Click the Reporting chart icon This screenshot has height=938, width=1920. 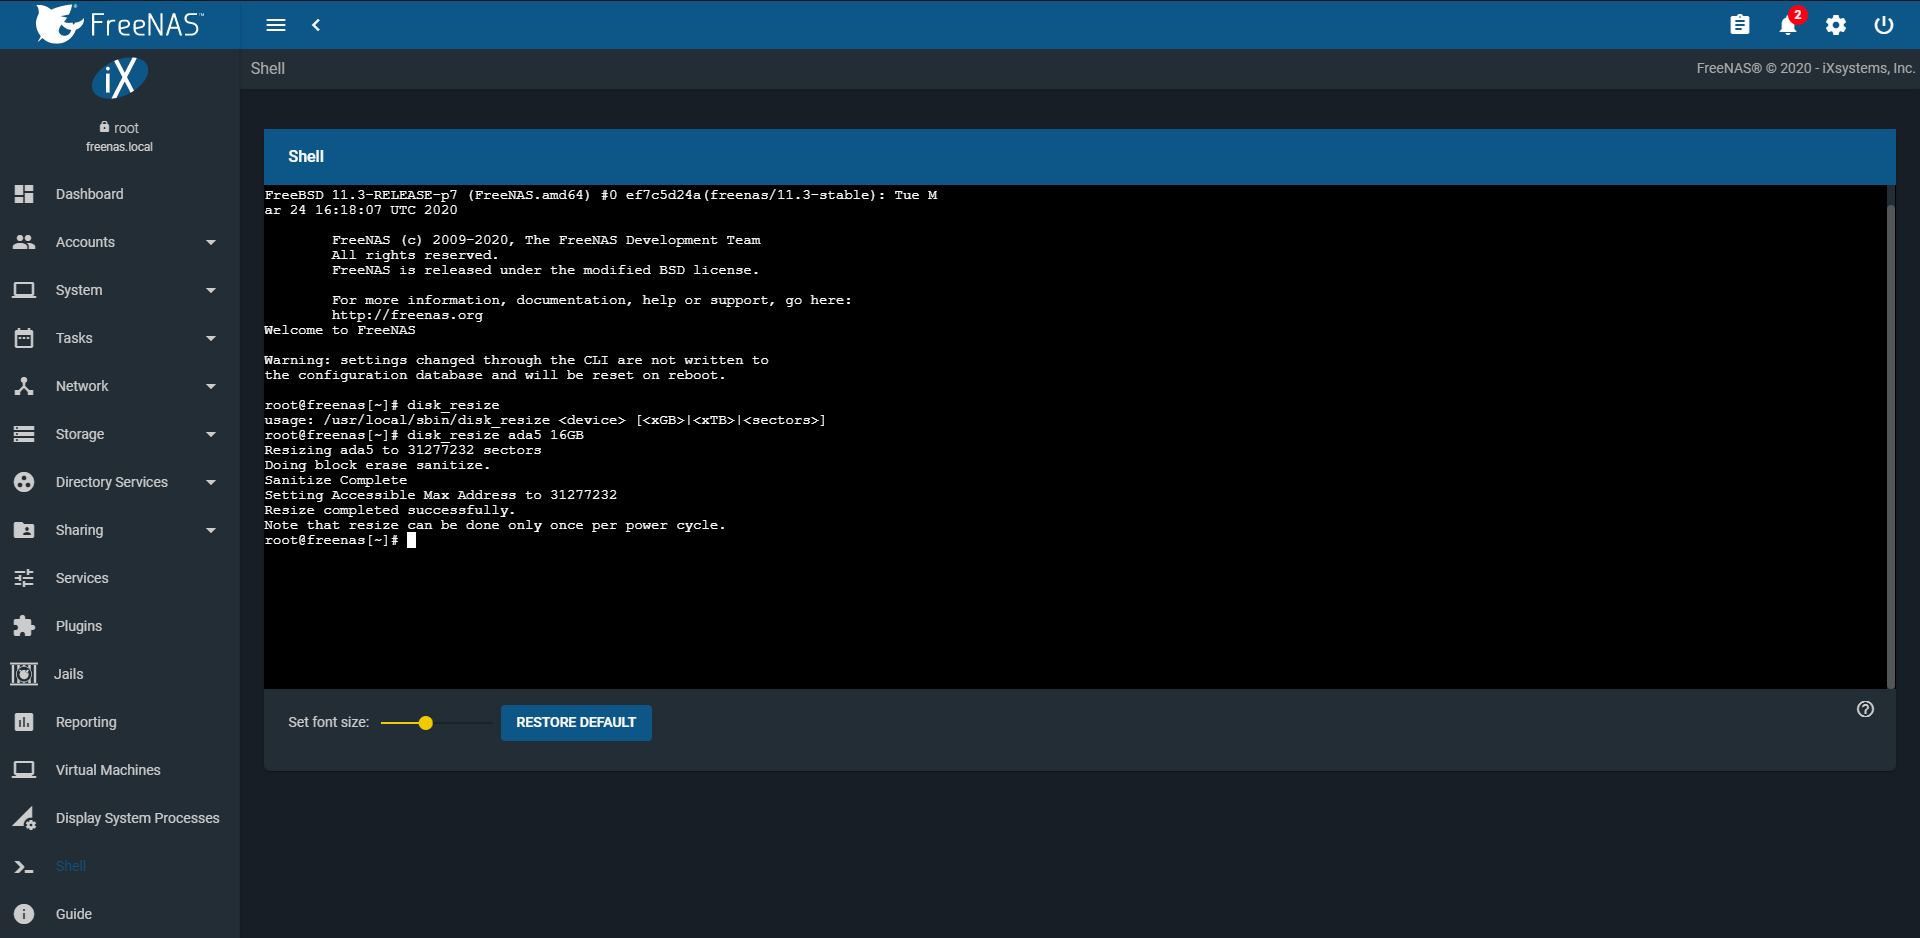pos(24,722)
